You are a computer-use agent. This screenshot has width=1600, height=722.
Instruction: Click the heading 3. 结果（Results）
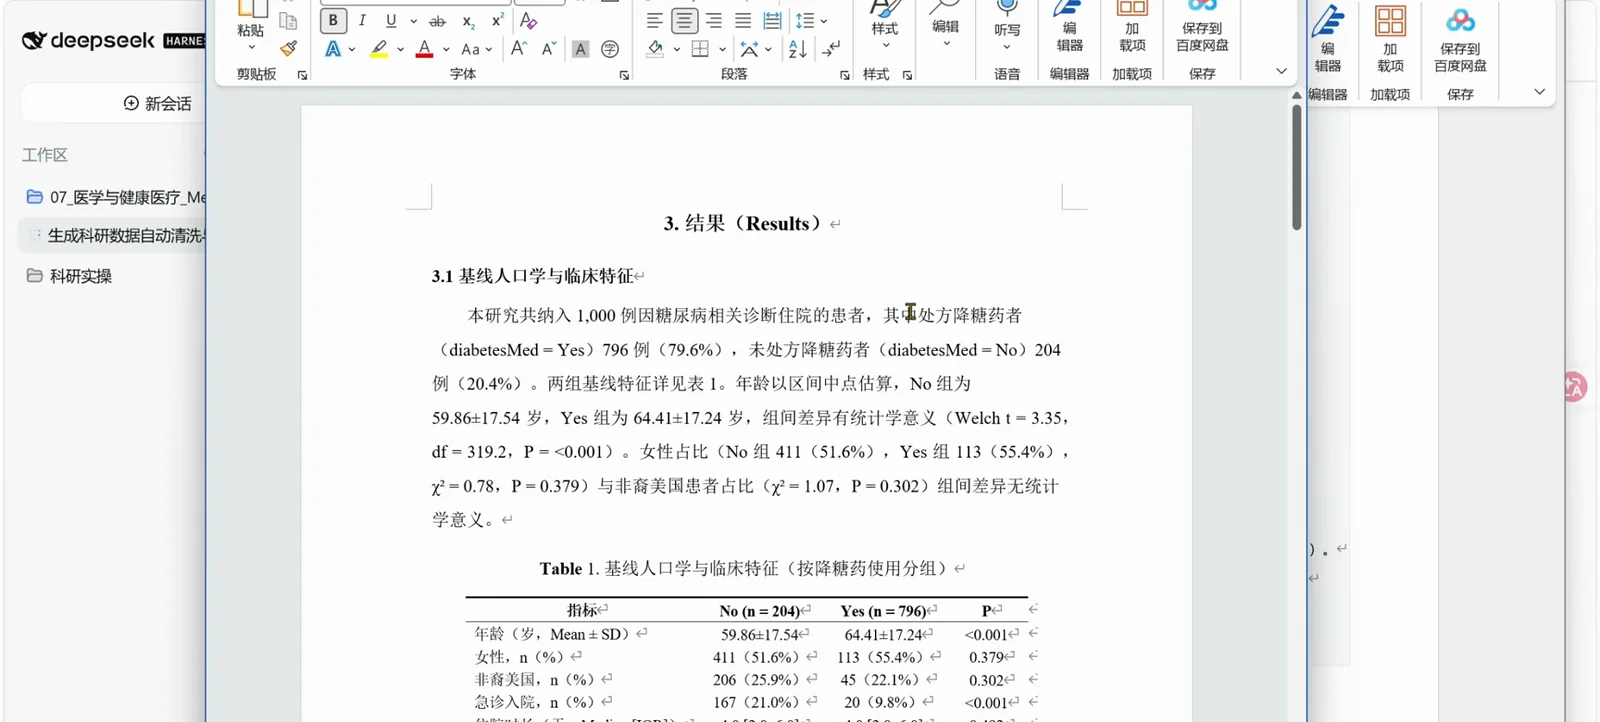[744, 224]
